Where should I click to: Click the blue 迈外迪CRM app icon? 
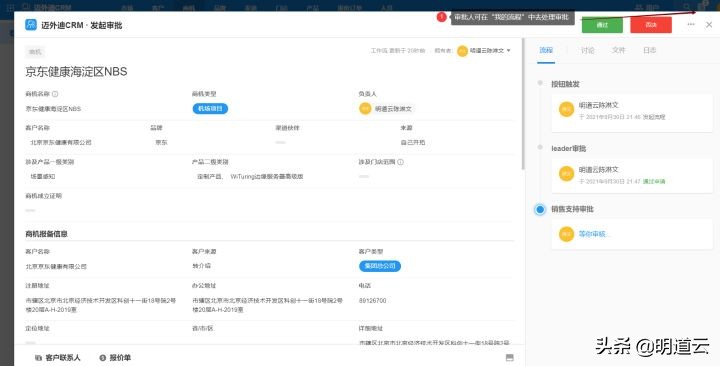coord(31,25)
